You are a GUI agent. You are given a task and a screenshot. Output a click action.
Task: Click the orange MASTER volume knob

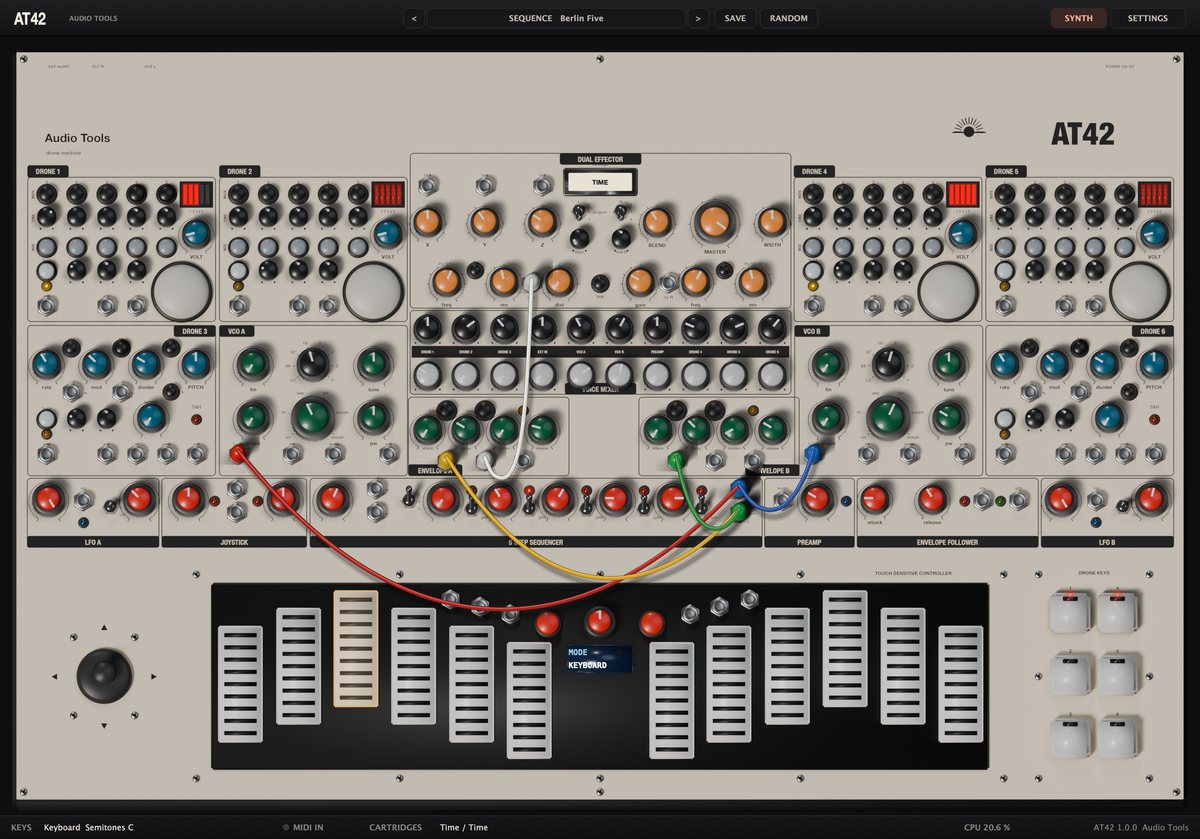(x=714, y=223)
